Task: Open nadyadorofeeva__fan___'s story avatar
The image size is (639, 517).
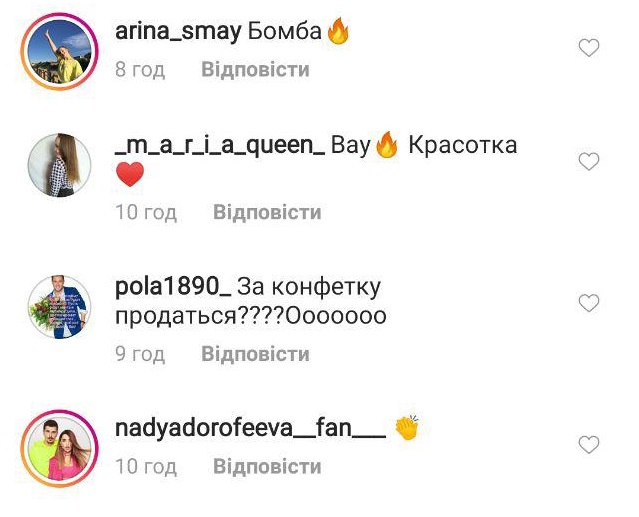Action: click(59, 448)
